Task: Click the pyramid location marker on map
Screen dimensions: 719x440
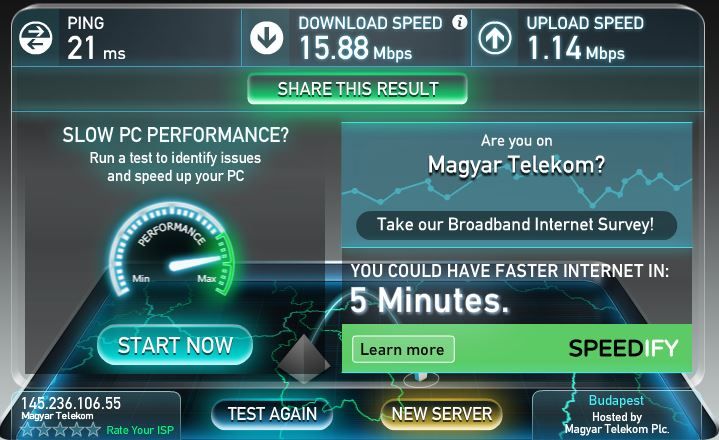Action: point(304,359)
